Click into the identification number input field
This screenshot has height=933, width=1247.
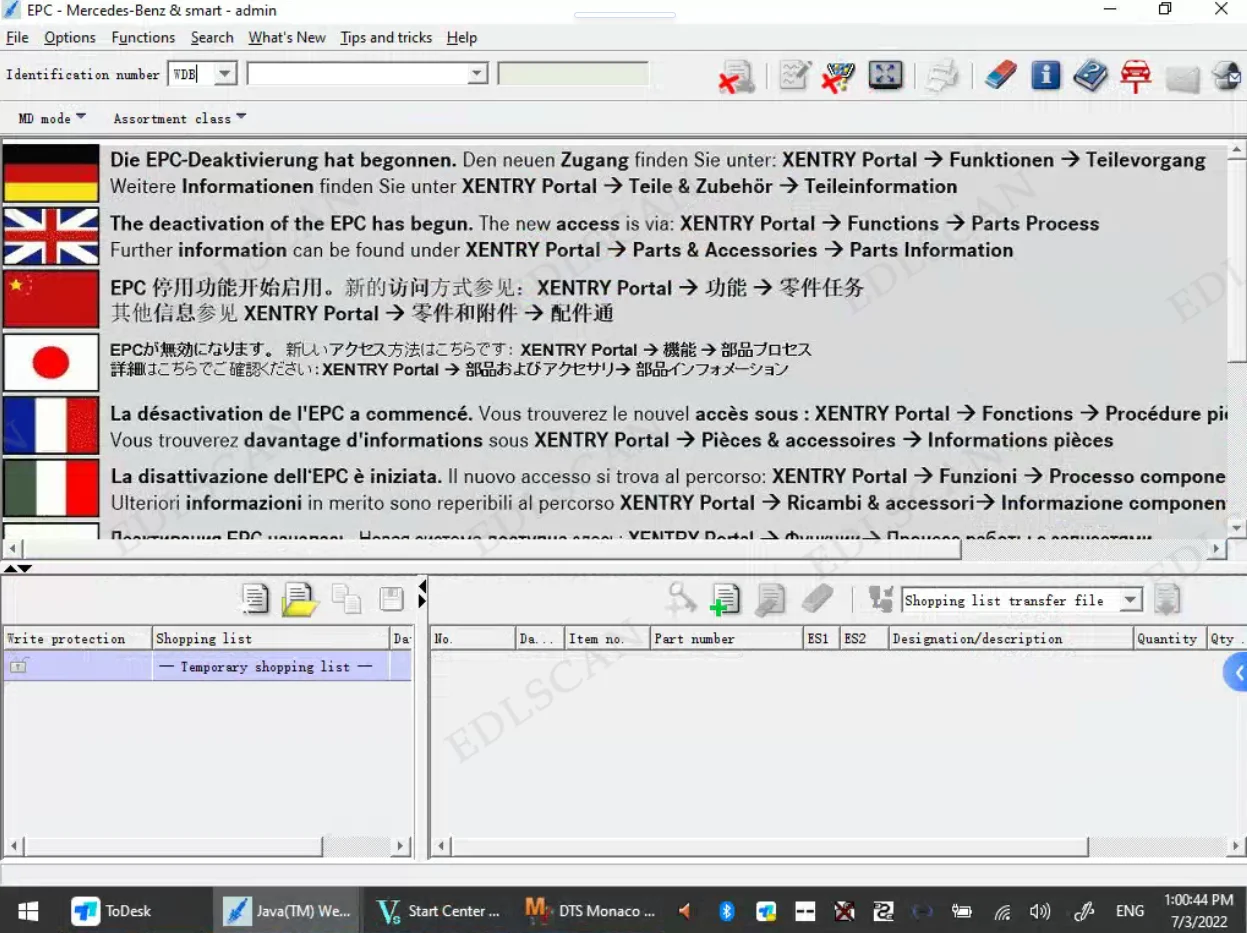(x=357, y=74)
